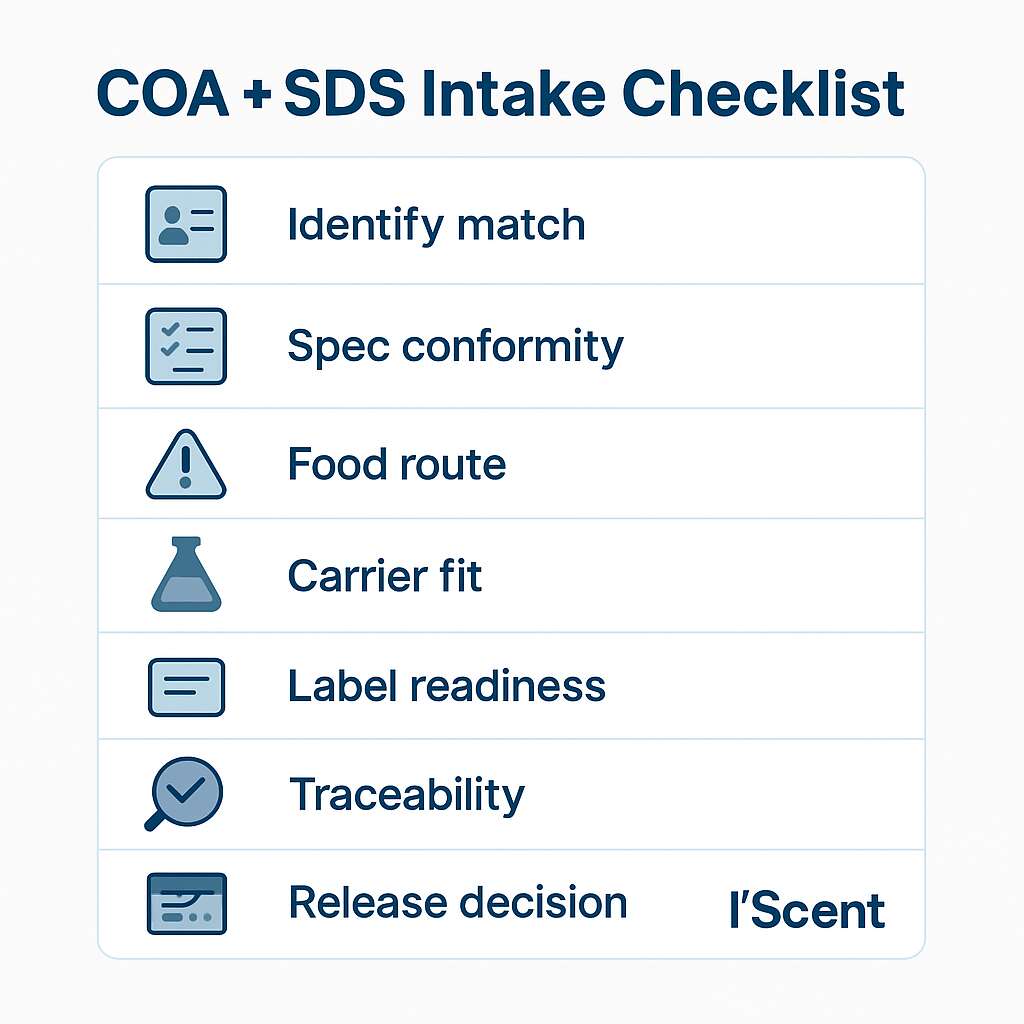Select the Spec conformity label
Image resolution: width=1024 pixels, height=1024 pixels.
click(x=455, y=347)
